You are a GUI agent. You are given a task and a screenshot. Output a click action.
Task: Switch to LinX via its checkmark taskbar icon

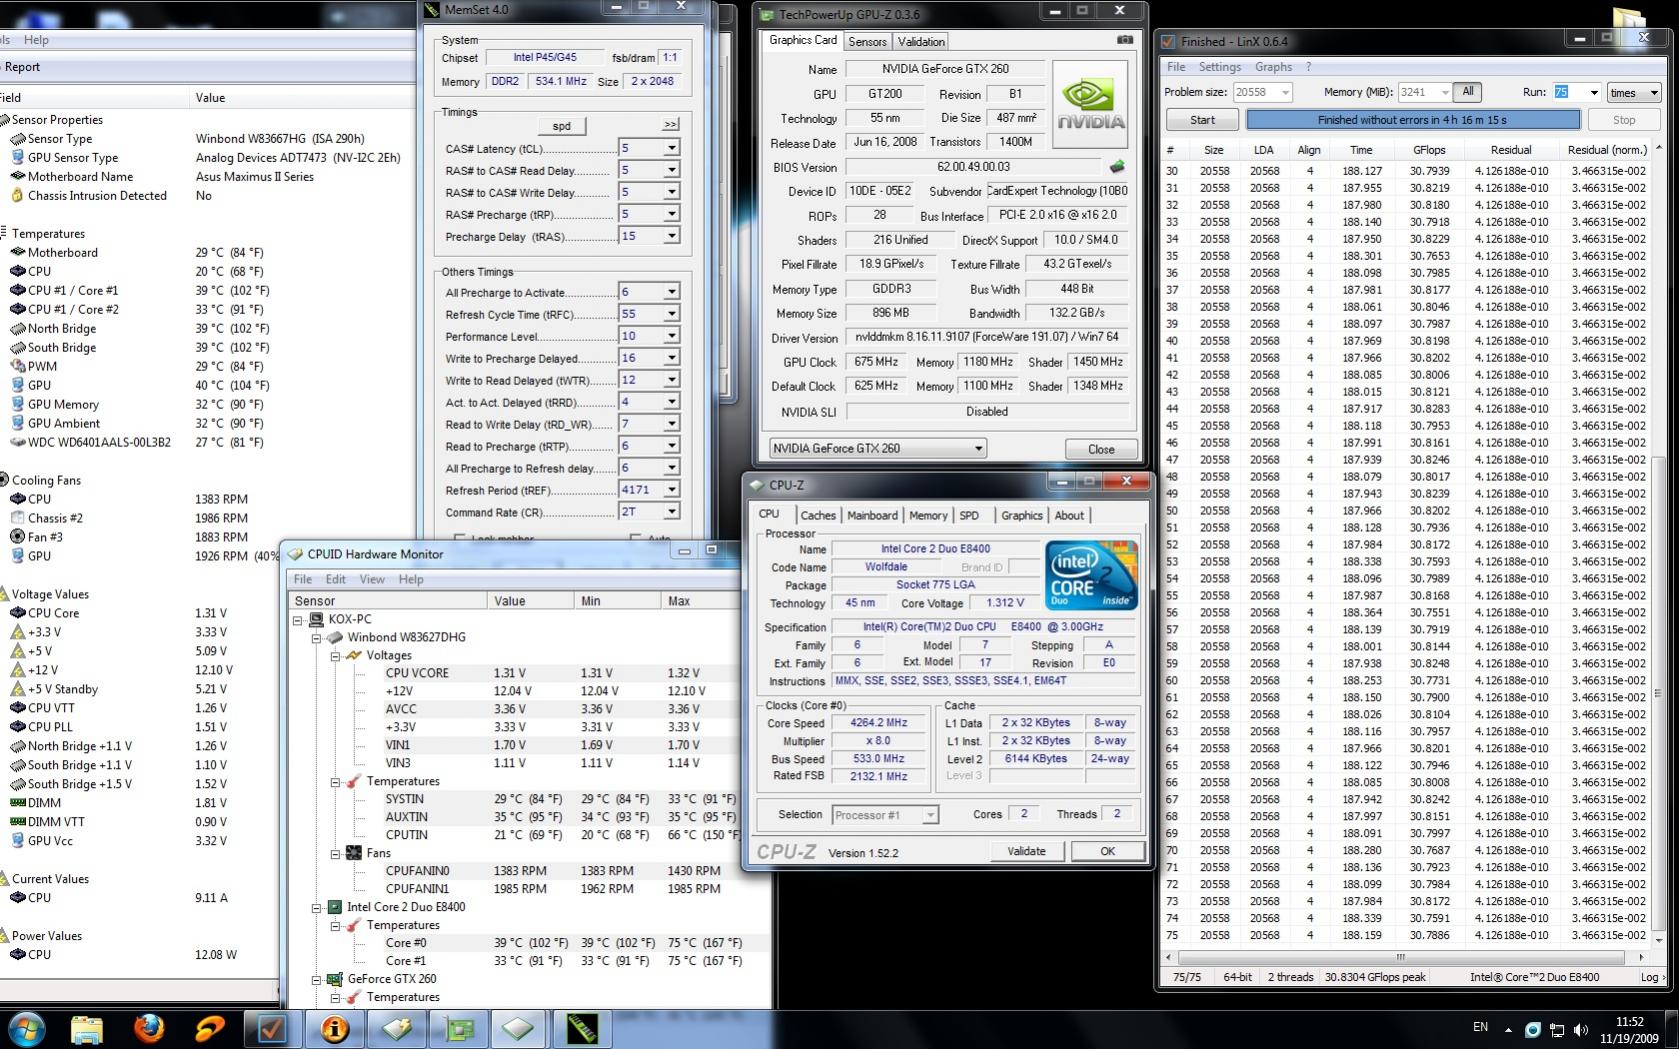tap(272, 1028)
